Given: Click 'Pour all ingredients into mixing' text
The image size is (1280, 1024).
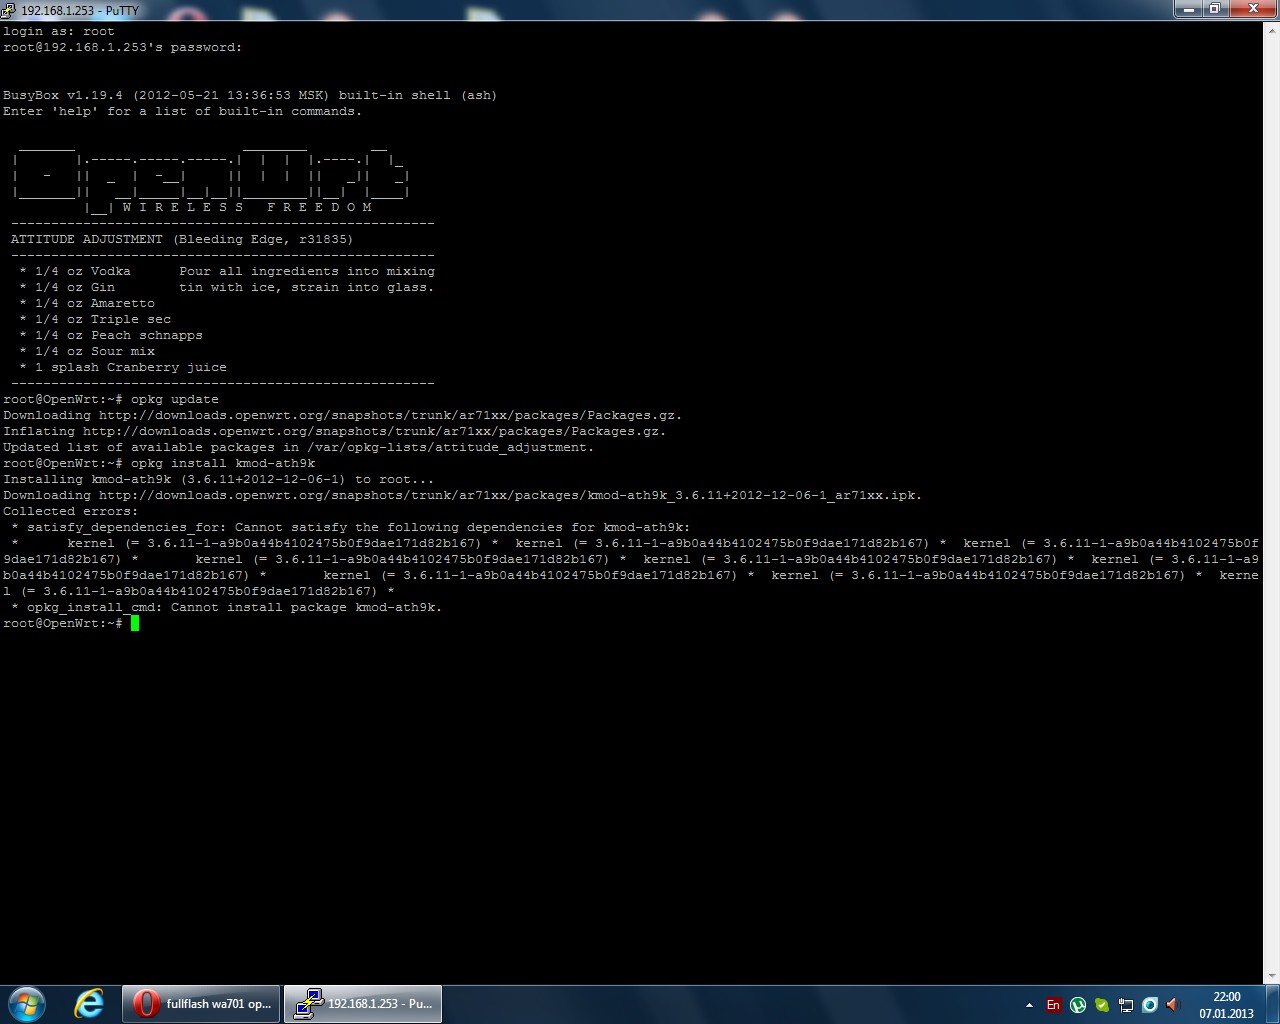Looking at the screenshot, I should point(307,271).
